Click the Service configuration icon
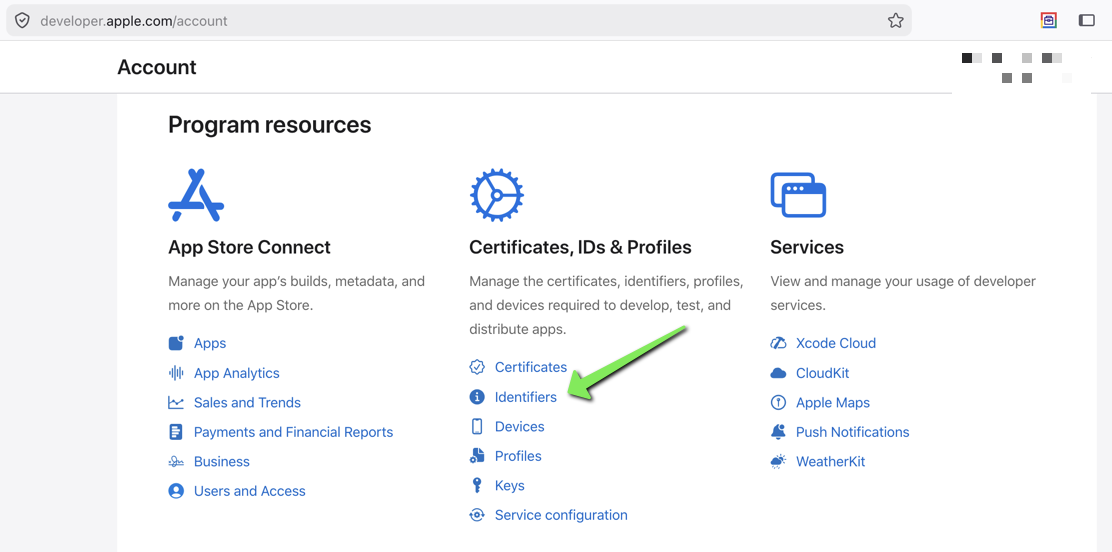This screenshot has height=552, width=1112. point(477,515)
